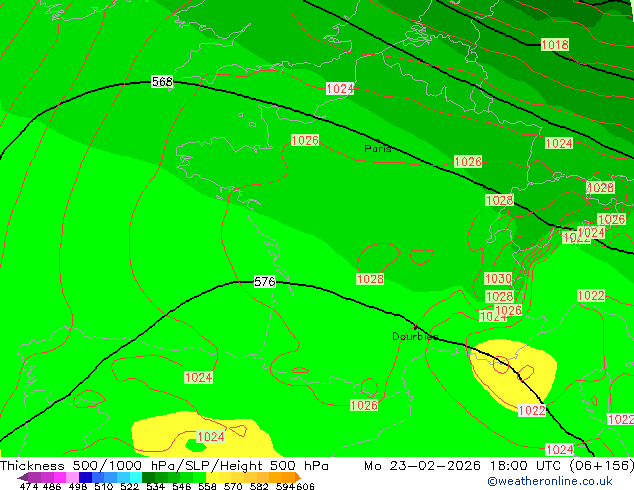Click the 474 legend value
Image resolution: width=634 pixels, height=490 pixels.
coord(29,486)
